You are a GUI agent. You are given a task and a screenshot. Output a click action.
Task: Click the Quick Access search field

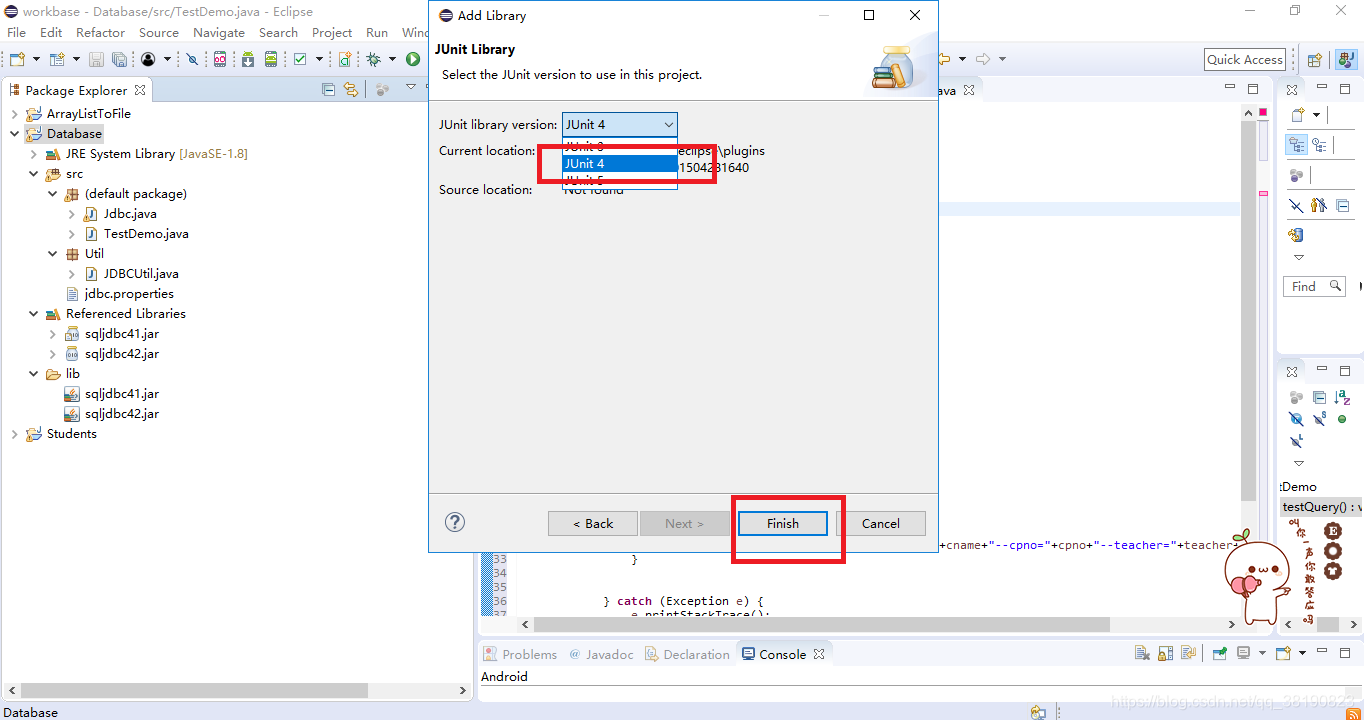pyautogui.click(x=1245, y=60)
